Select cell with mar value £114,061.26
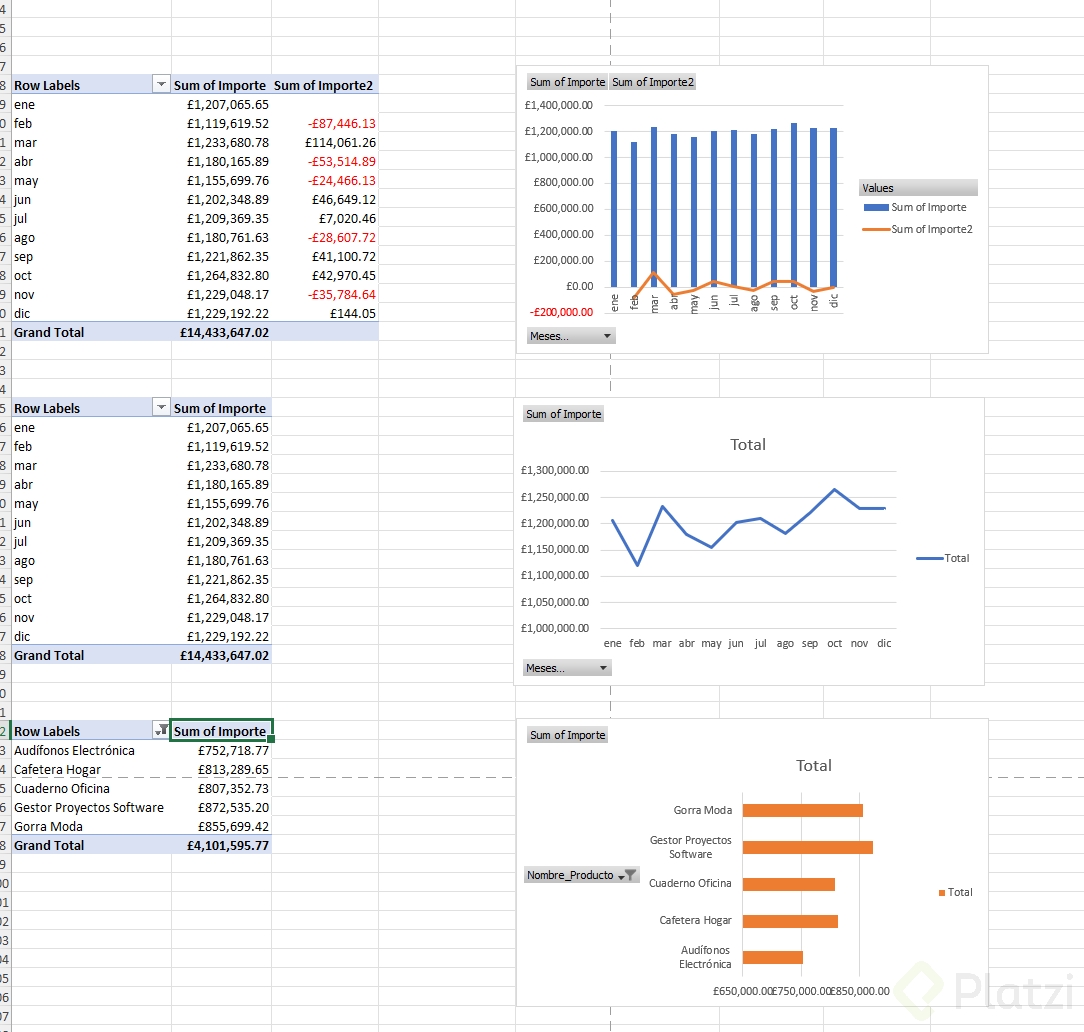The width and height of the screenshot is (1084, 1032). 325,142
